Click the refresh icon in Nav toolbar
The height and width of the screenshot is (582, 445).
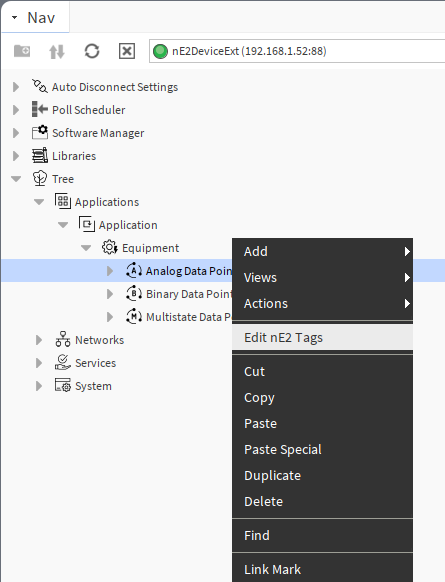point(92,51)
